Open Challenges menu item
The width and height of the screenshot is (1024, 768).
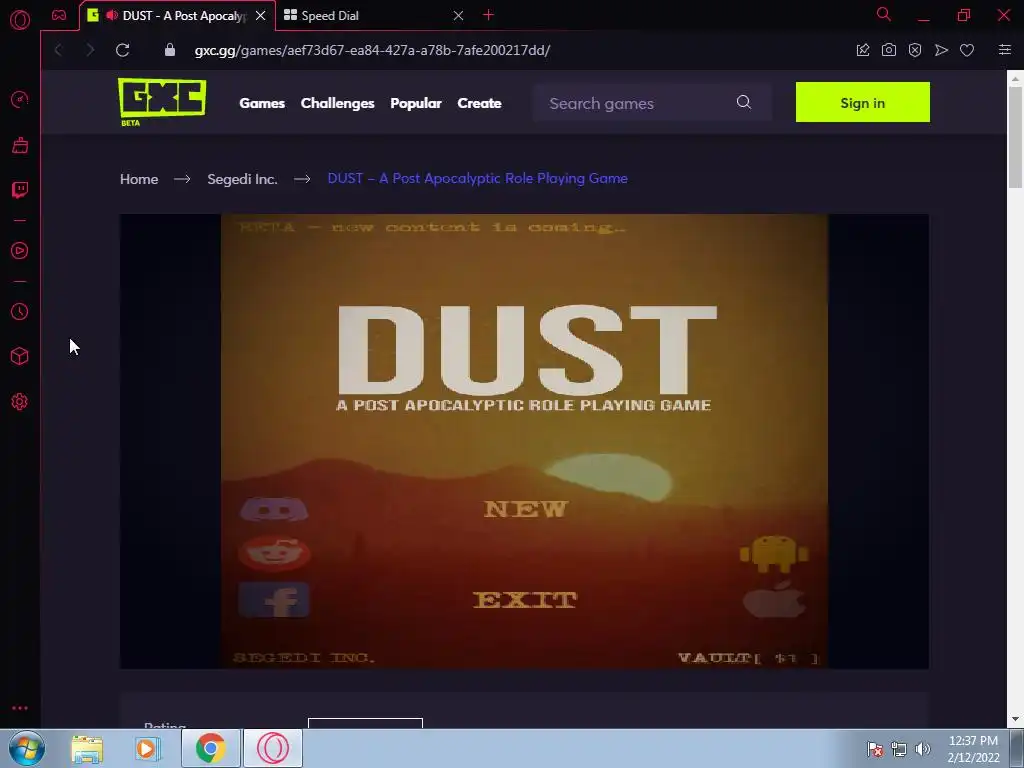point(338,103)
